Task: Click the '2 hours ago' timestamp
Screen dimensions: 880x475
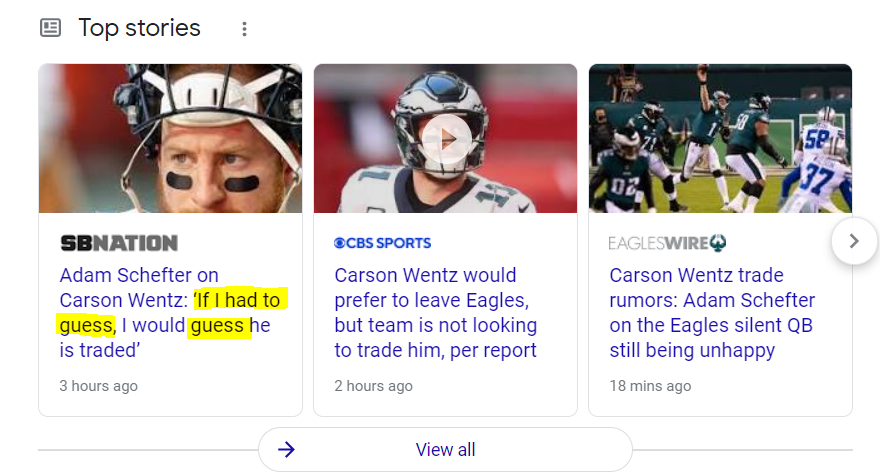Action: [x=373, y=386]
